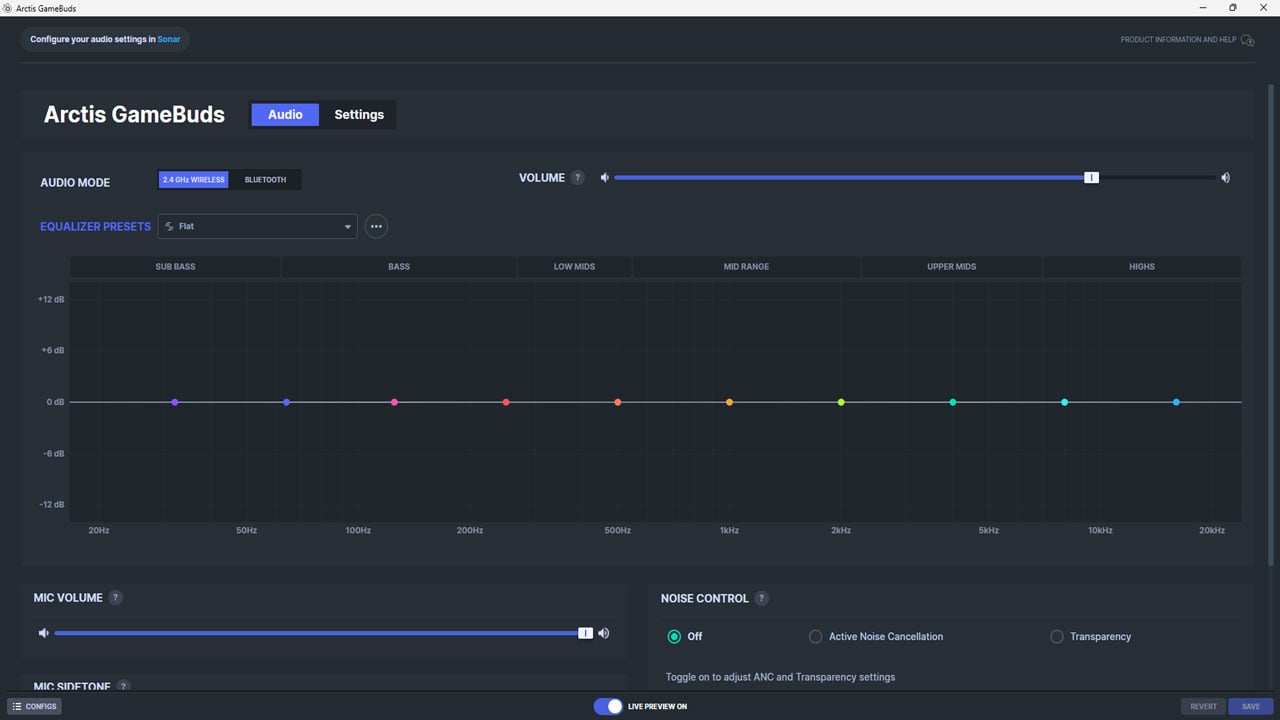Select Bluetooth audio mode
The width and height of the screenshot is (1280, 720).
point(265,180)
